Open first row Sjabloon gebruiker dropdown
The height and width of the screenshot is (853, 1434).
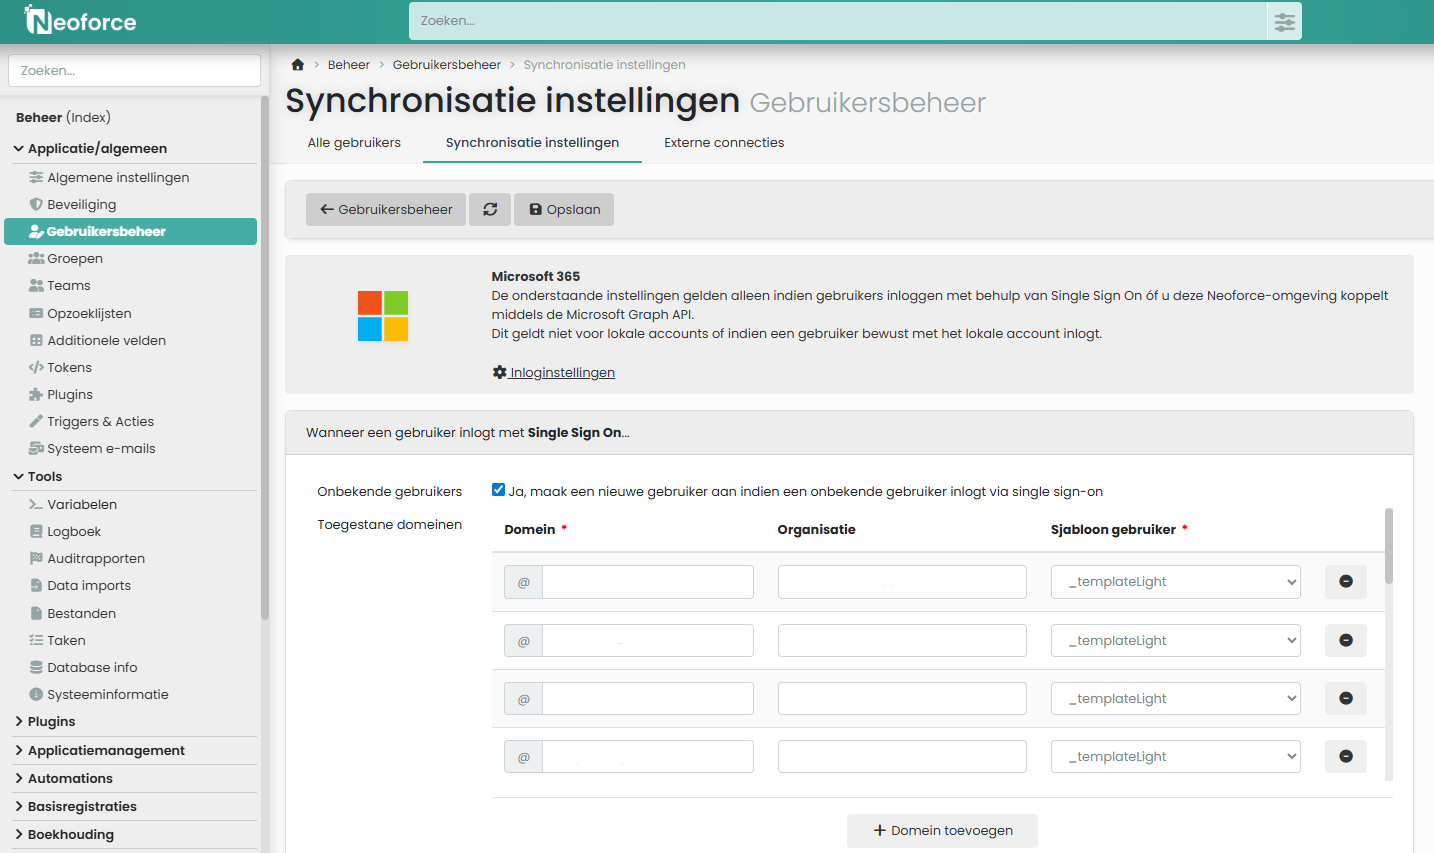click(x=1175, y=582)
